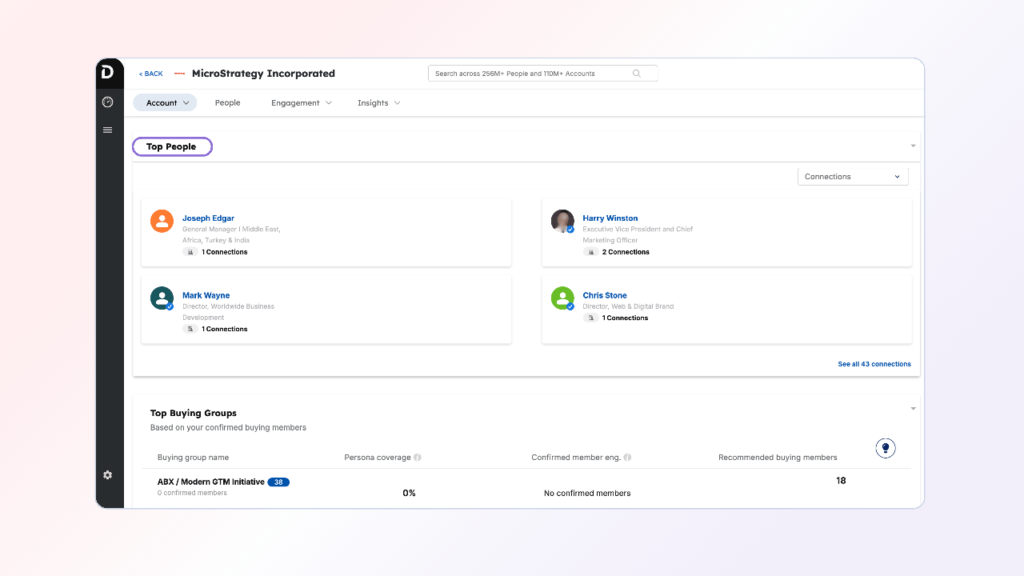Image resolution: width=1024 pixels, height=576 pixels.
Task: Open the dashboard gauge icon in sidebar
Action: [x=107, y=102]
